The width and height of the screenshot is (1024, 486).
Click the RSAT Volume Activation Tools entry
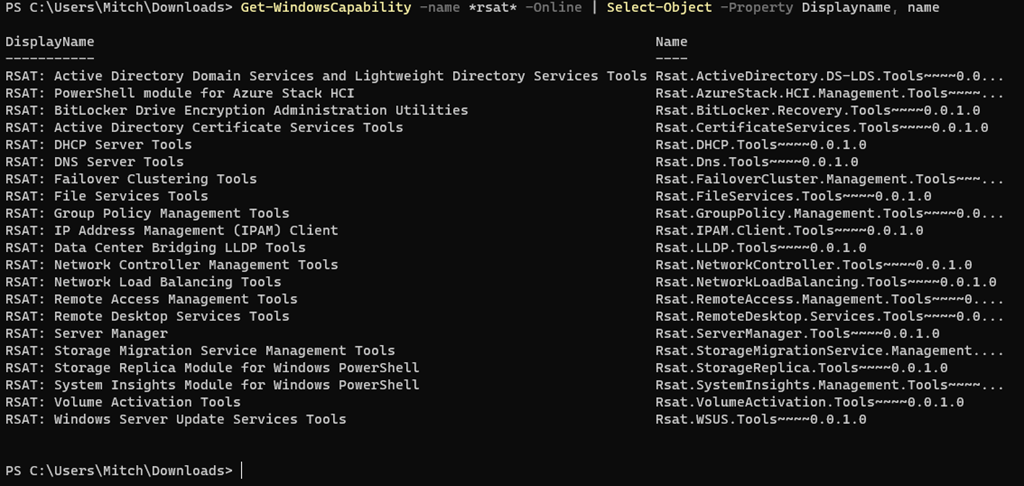[x=122, y=402]
